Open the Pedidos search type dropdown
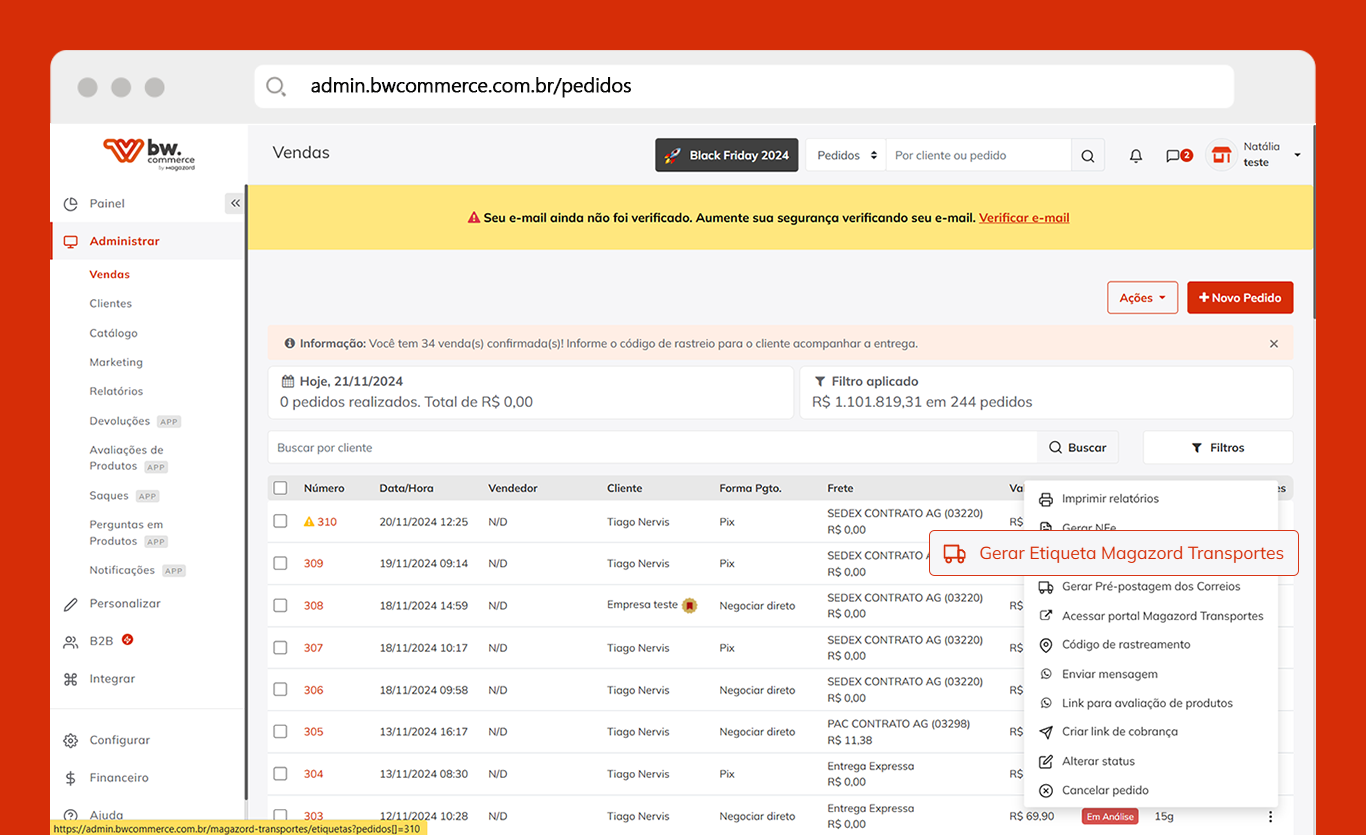Screen dimensions: 1366x835 (846, 155)
